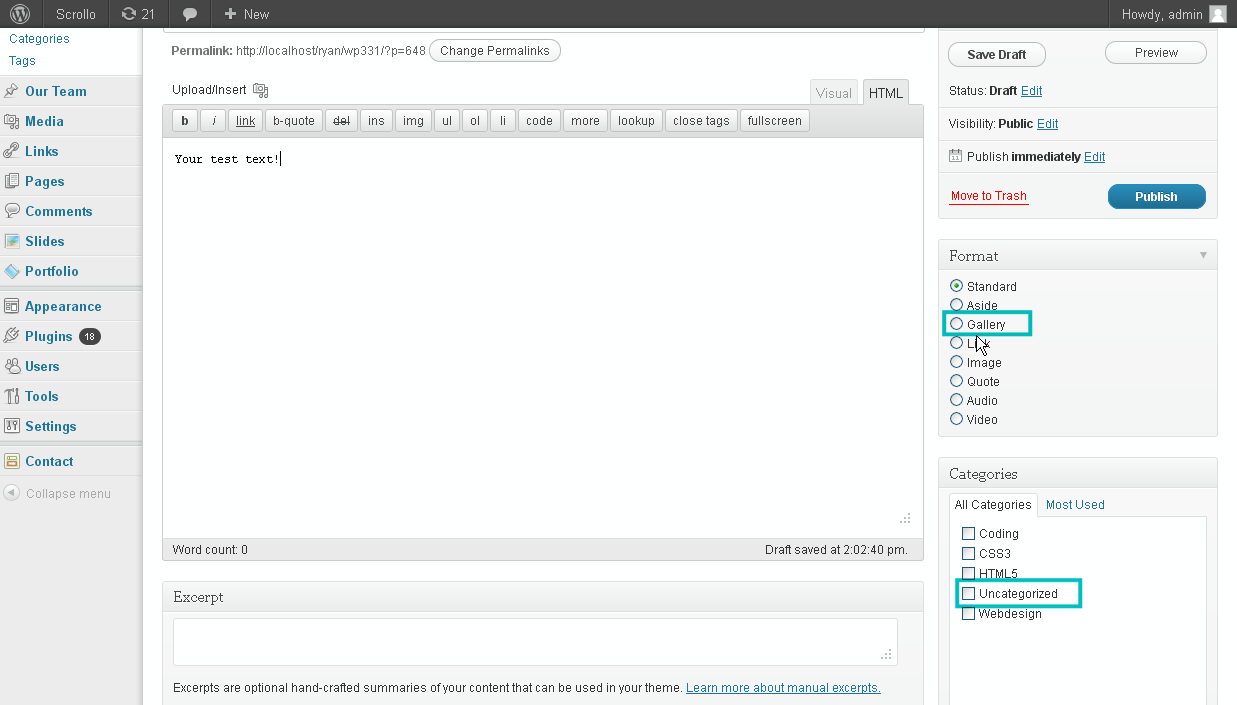Click the WordPress logo icon
The width and height of the screenshot is (1237, 705).
[20, 14]
